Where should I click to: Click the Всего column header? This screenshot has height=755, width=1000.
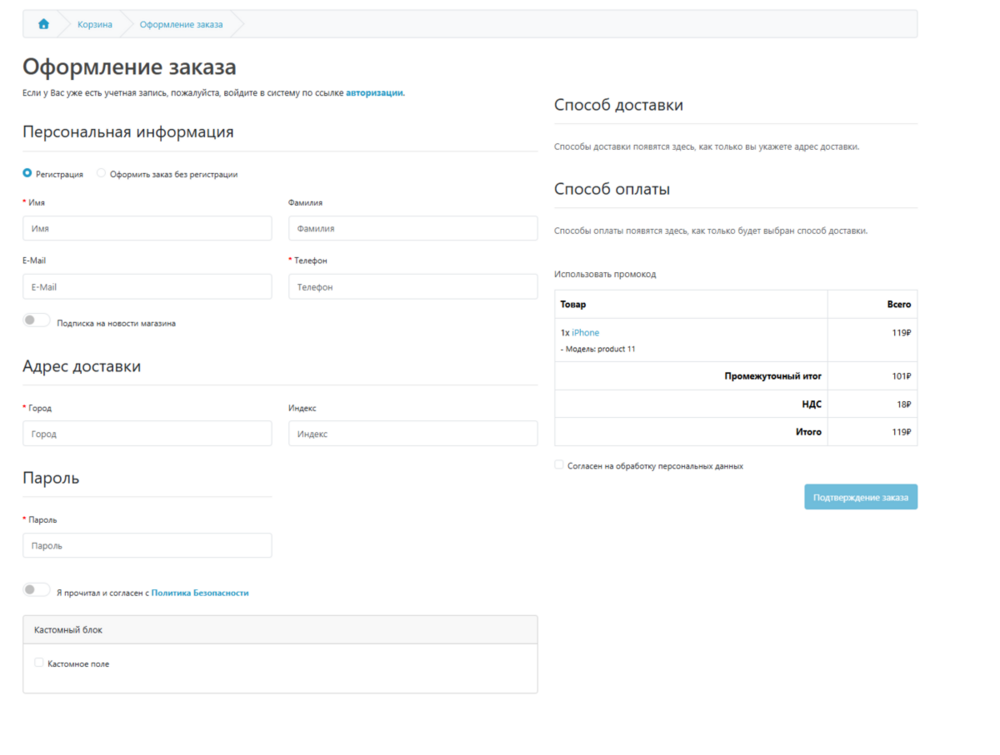coord(899,304)
